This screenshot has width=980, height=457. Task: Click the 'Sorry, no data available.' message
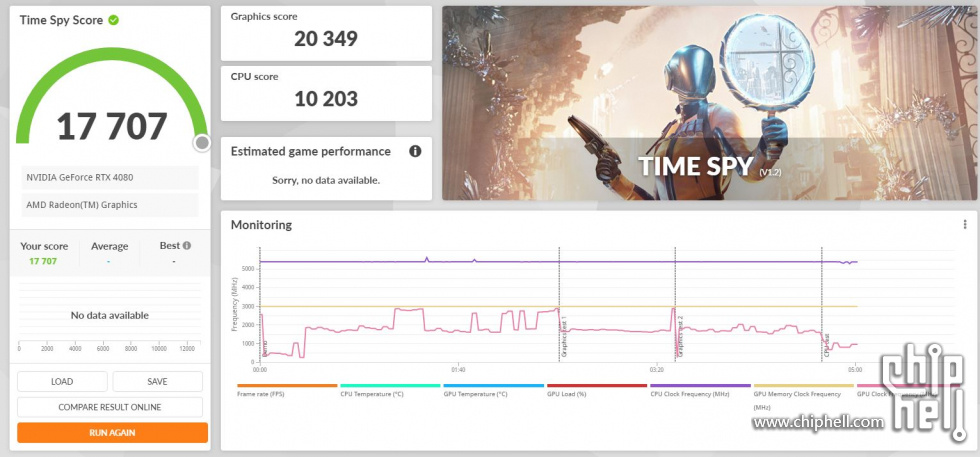[326, 180]
